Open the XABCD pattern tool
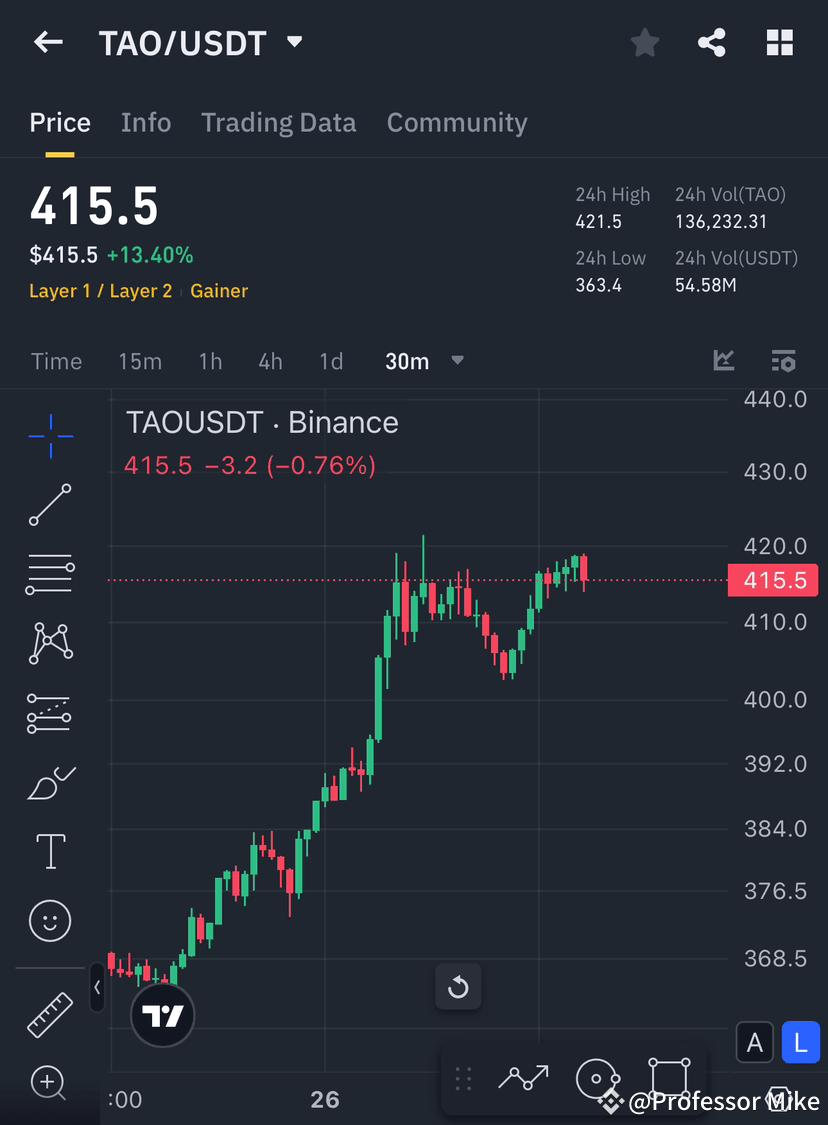The height and width of the screenshot is (1125, 828). pos(50,643)
